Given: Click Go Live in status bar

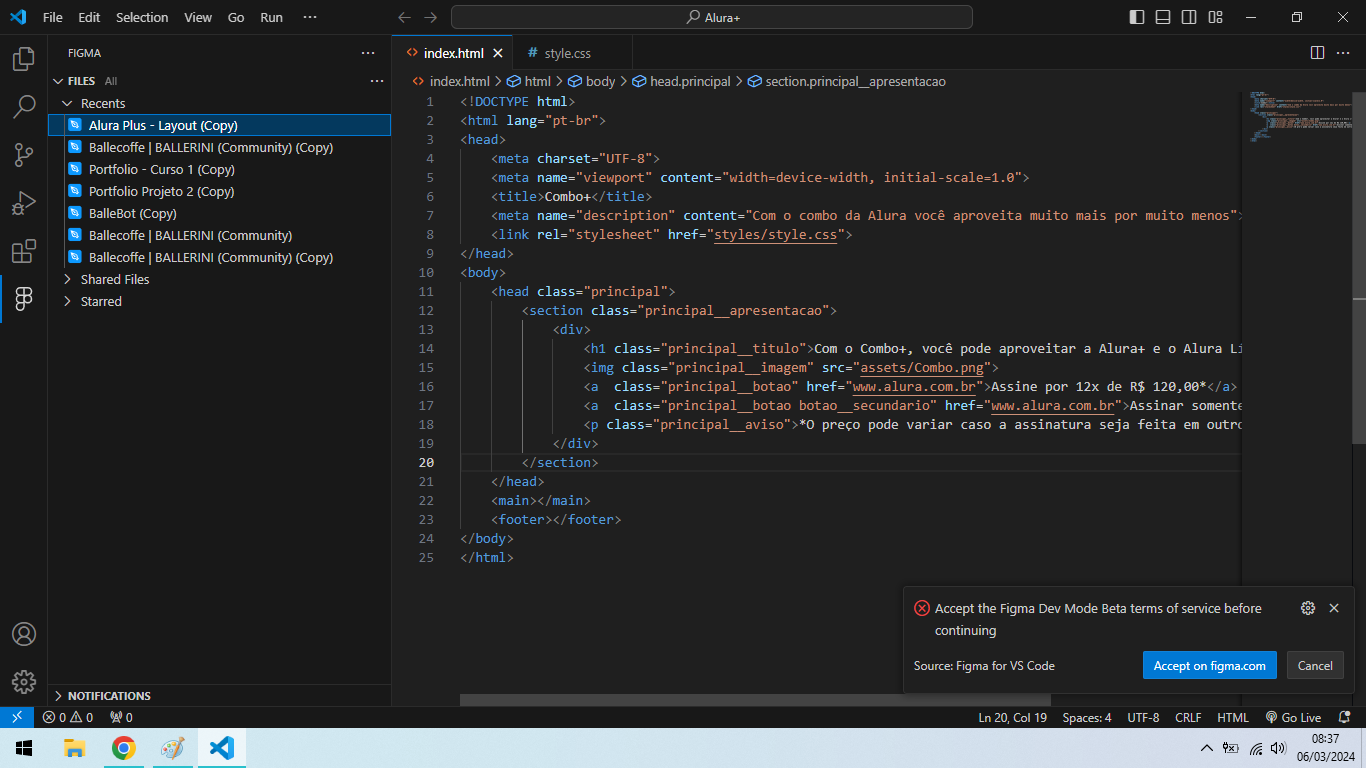Looking at the screenshot, I should [1293, 717].
